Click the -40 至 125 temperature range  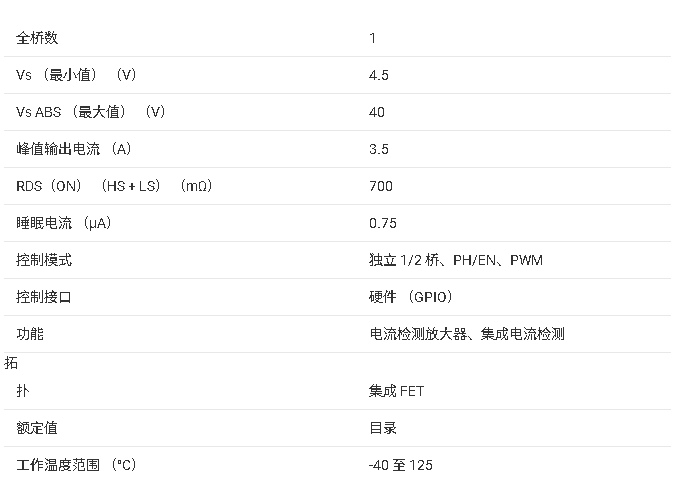401,465
